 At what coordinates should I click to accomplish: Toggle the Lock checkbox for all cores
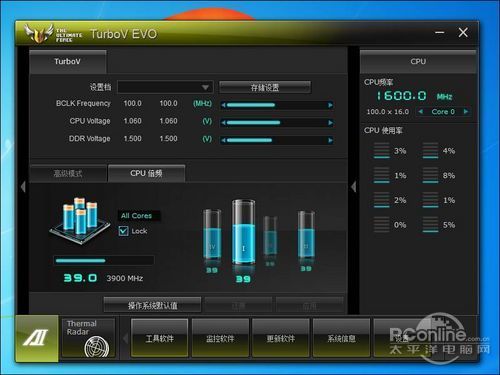coord(123,231)
